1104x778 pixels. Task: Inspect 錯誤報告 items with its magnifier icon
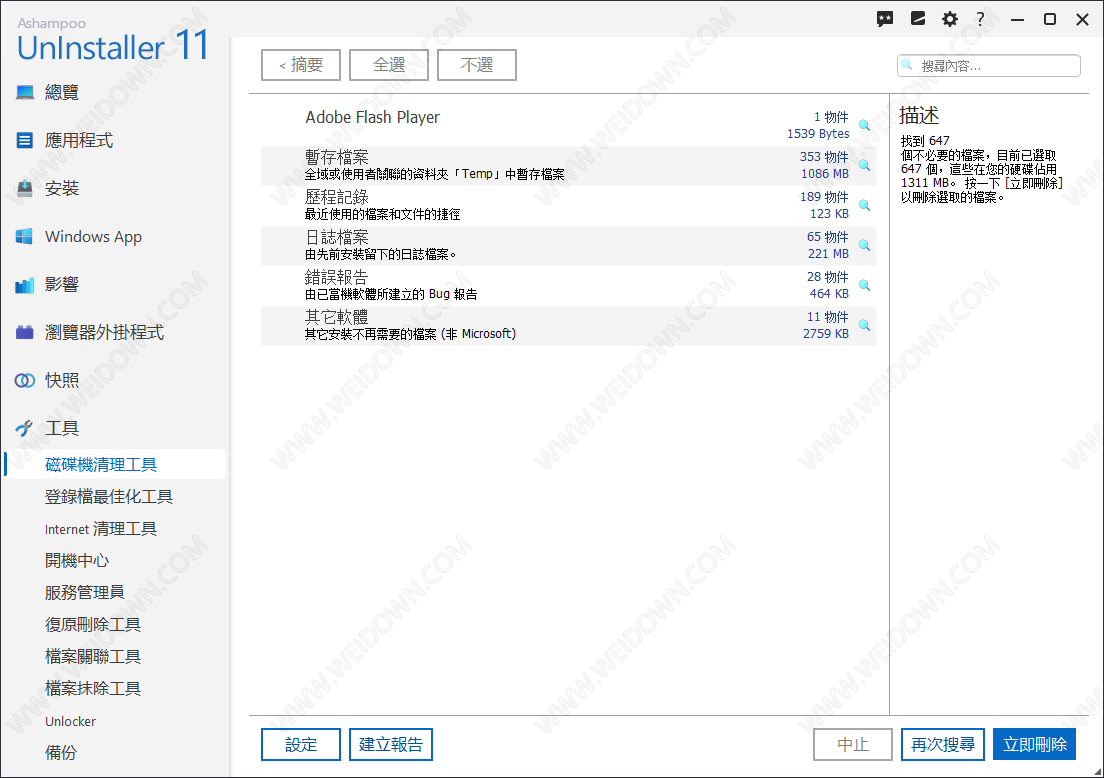click(x=864, y=285)
